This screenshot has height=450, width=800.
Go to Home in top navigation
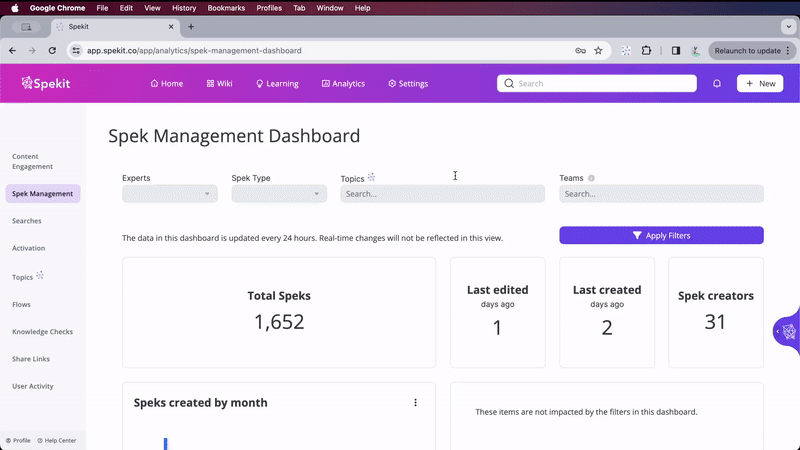(167, 84)
